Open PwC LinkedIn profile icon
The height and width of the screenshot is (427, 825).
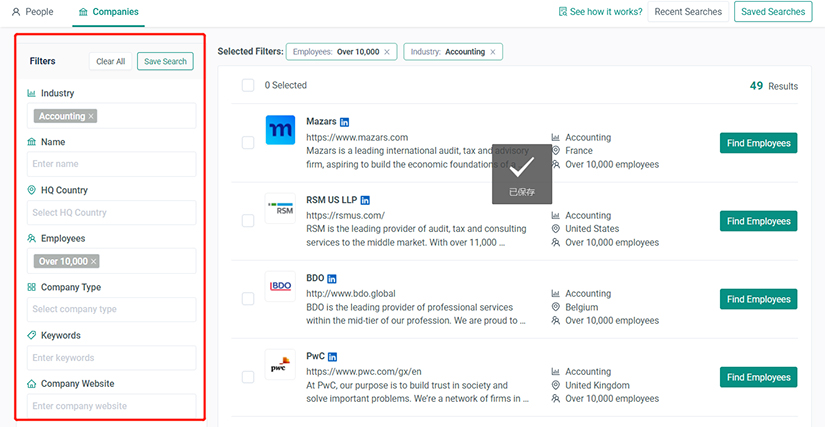point(333,356)
